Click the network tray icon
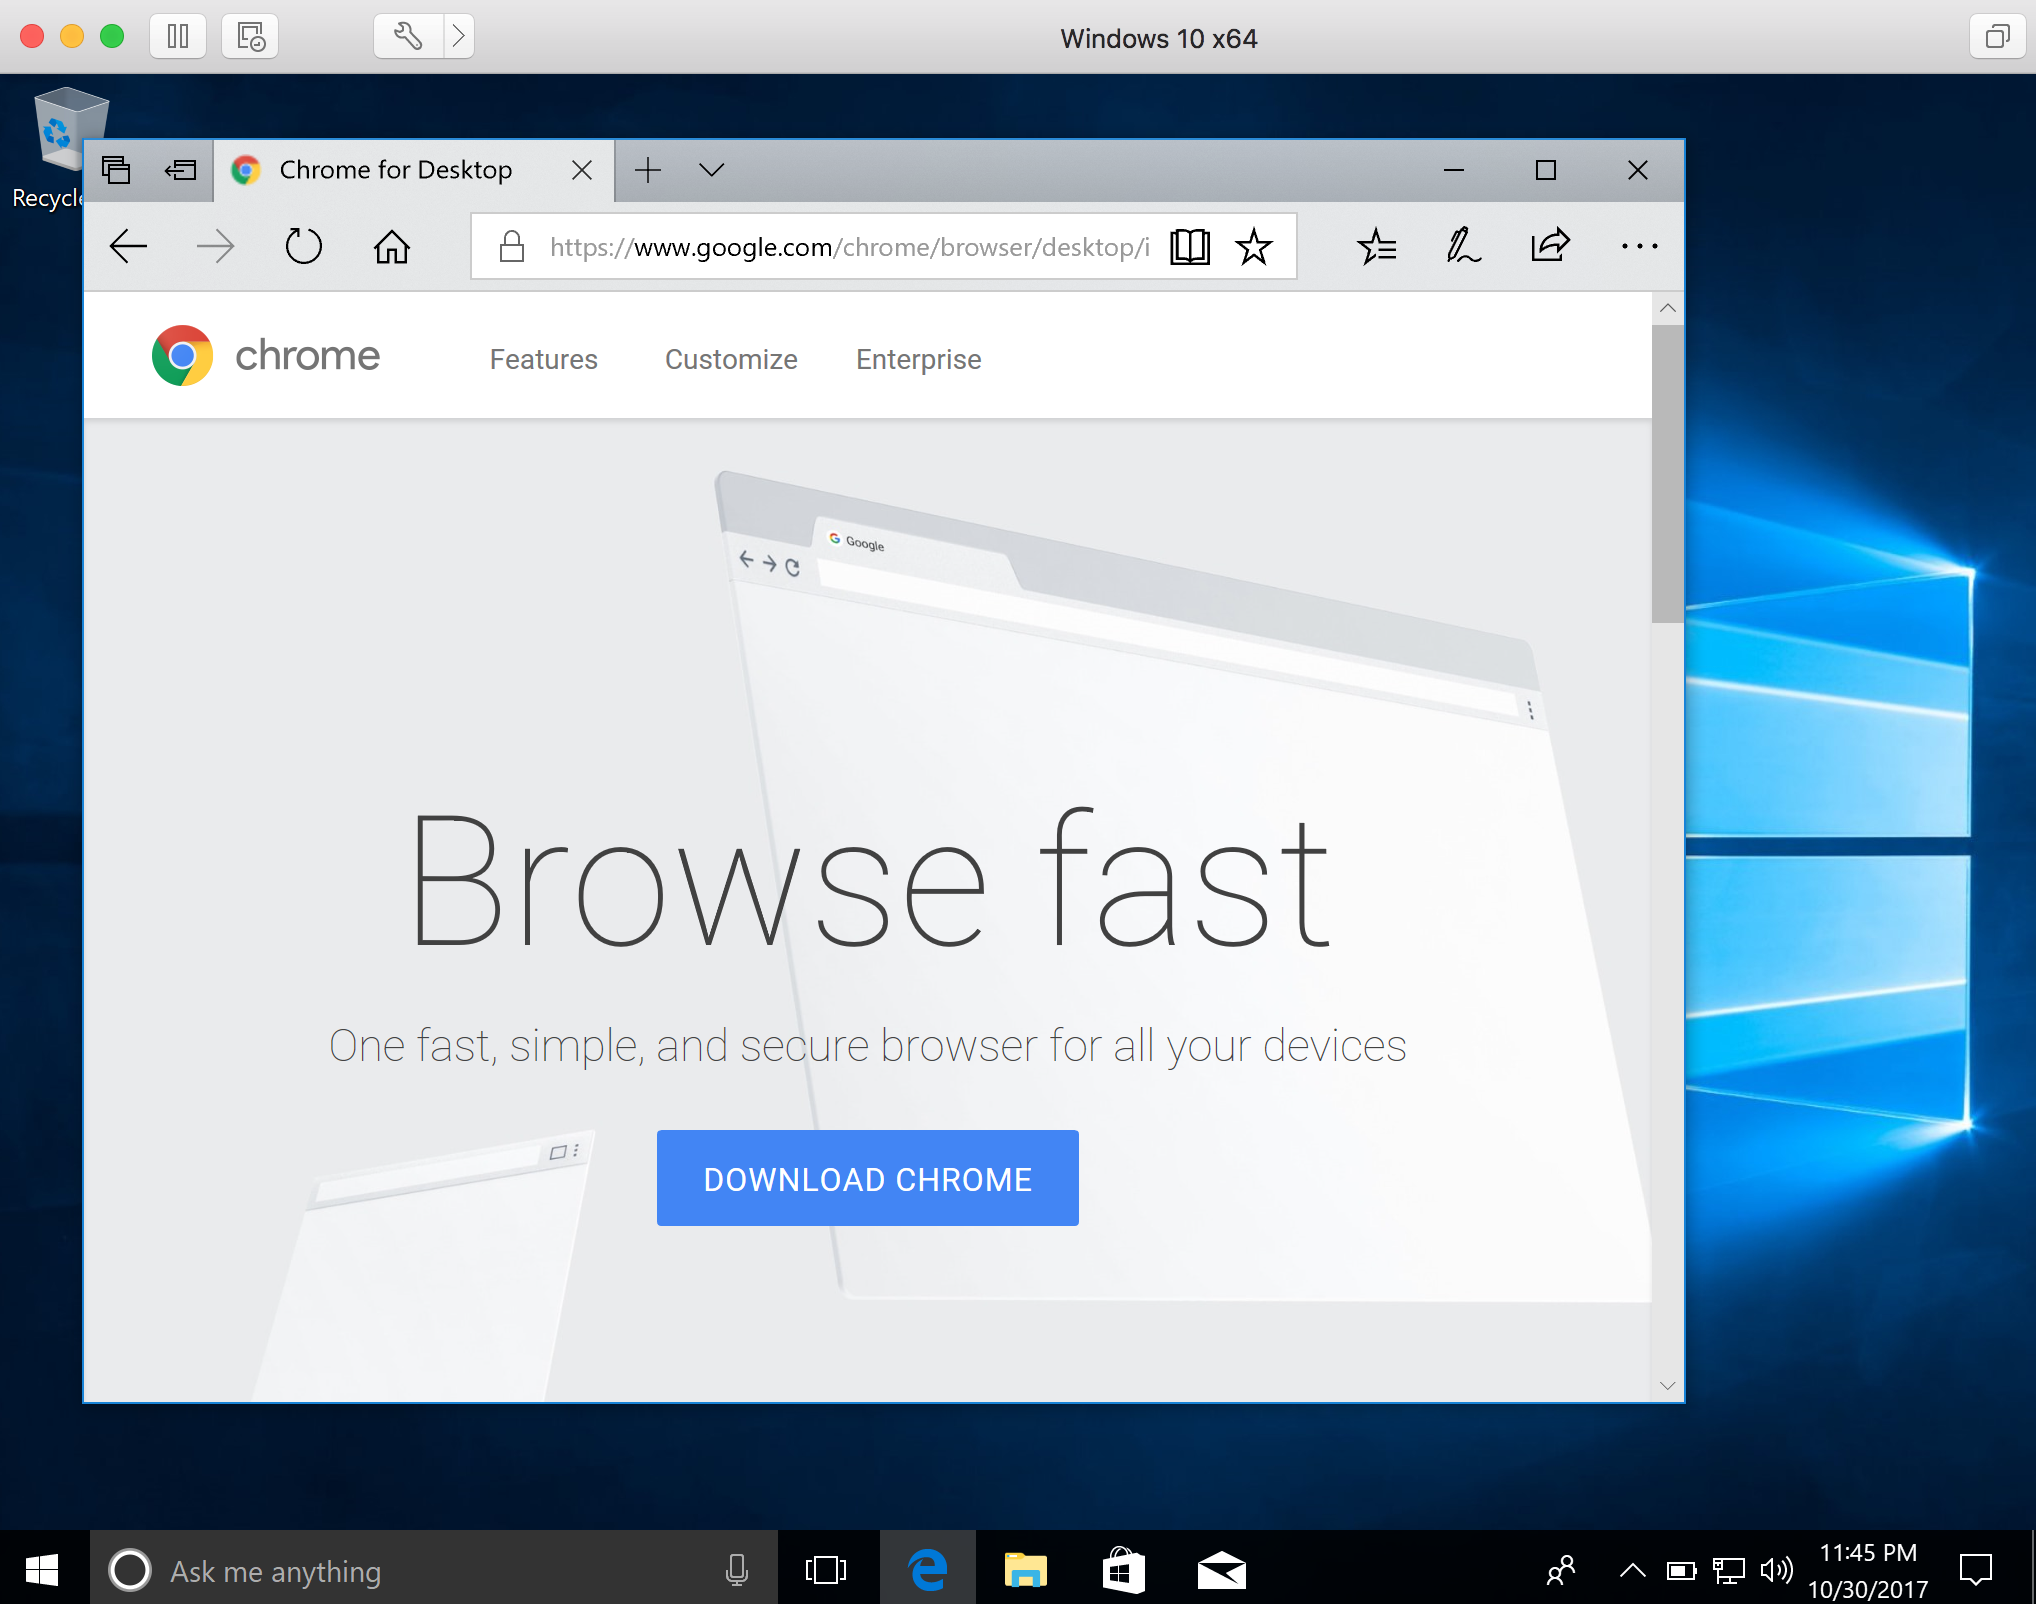 coord(1728,1570)
